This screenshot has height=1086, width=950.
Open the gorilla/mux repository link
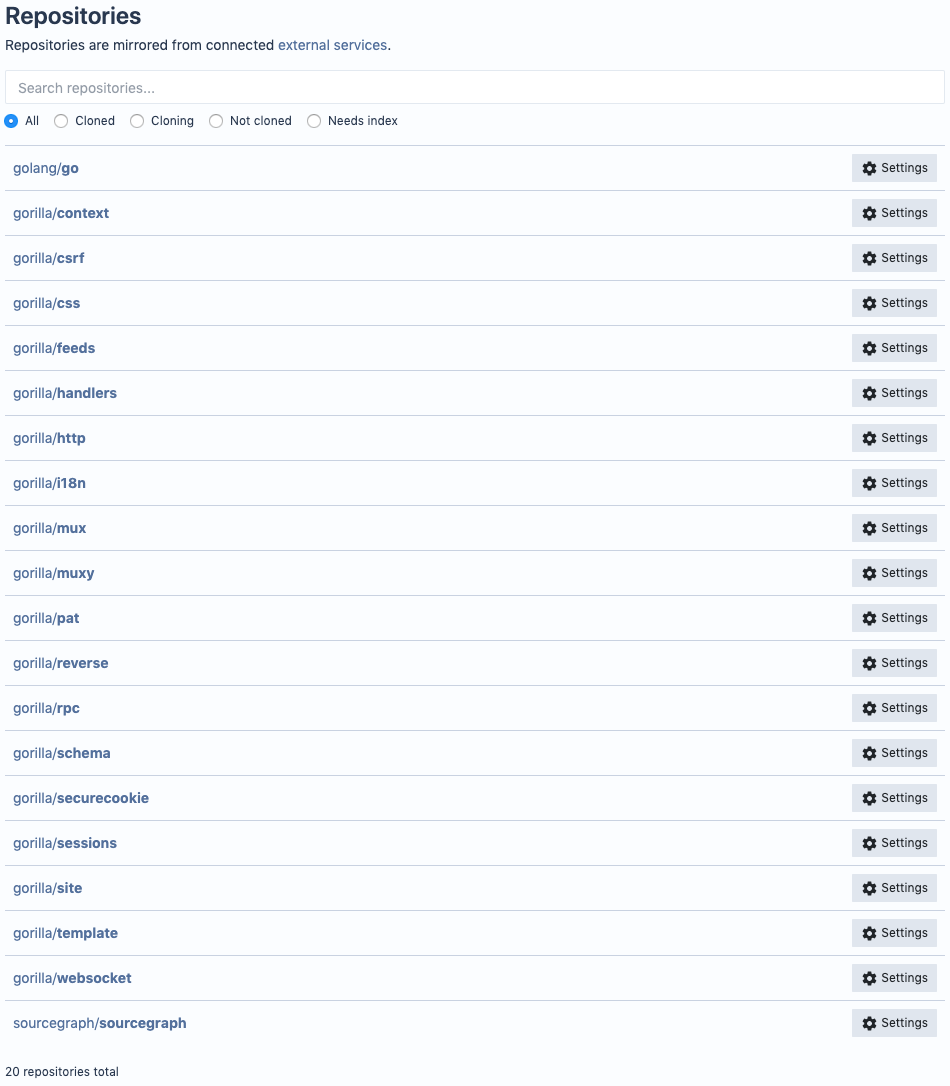(50, 528)
